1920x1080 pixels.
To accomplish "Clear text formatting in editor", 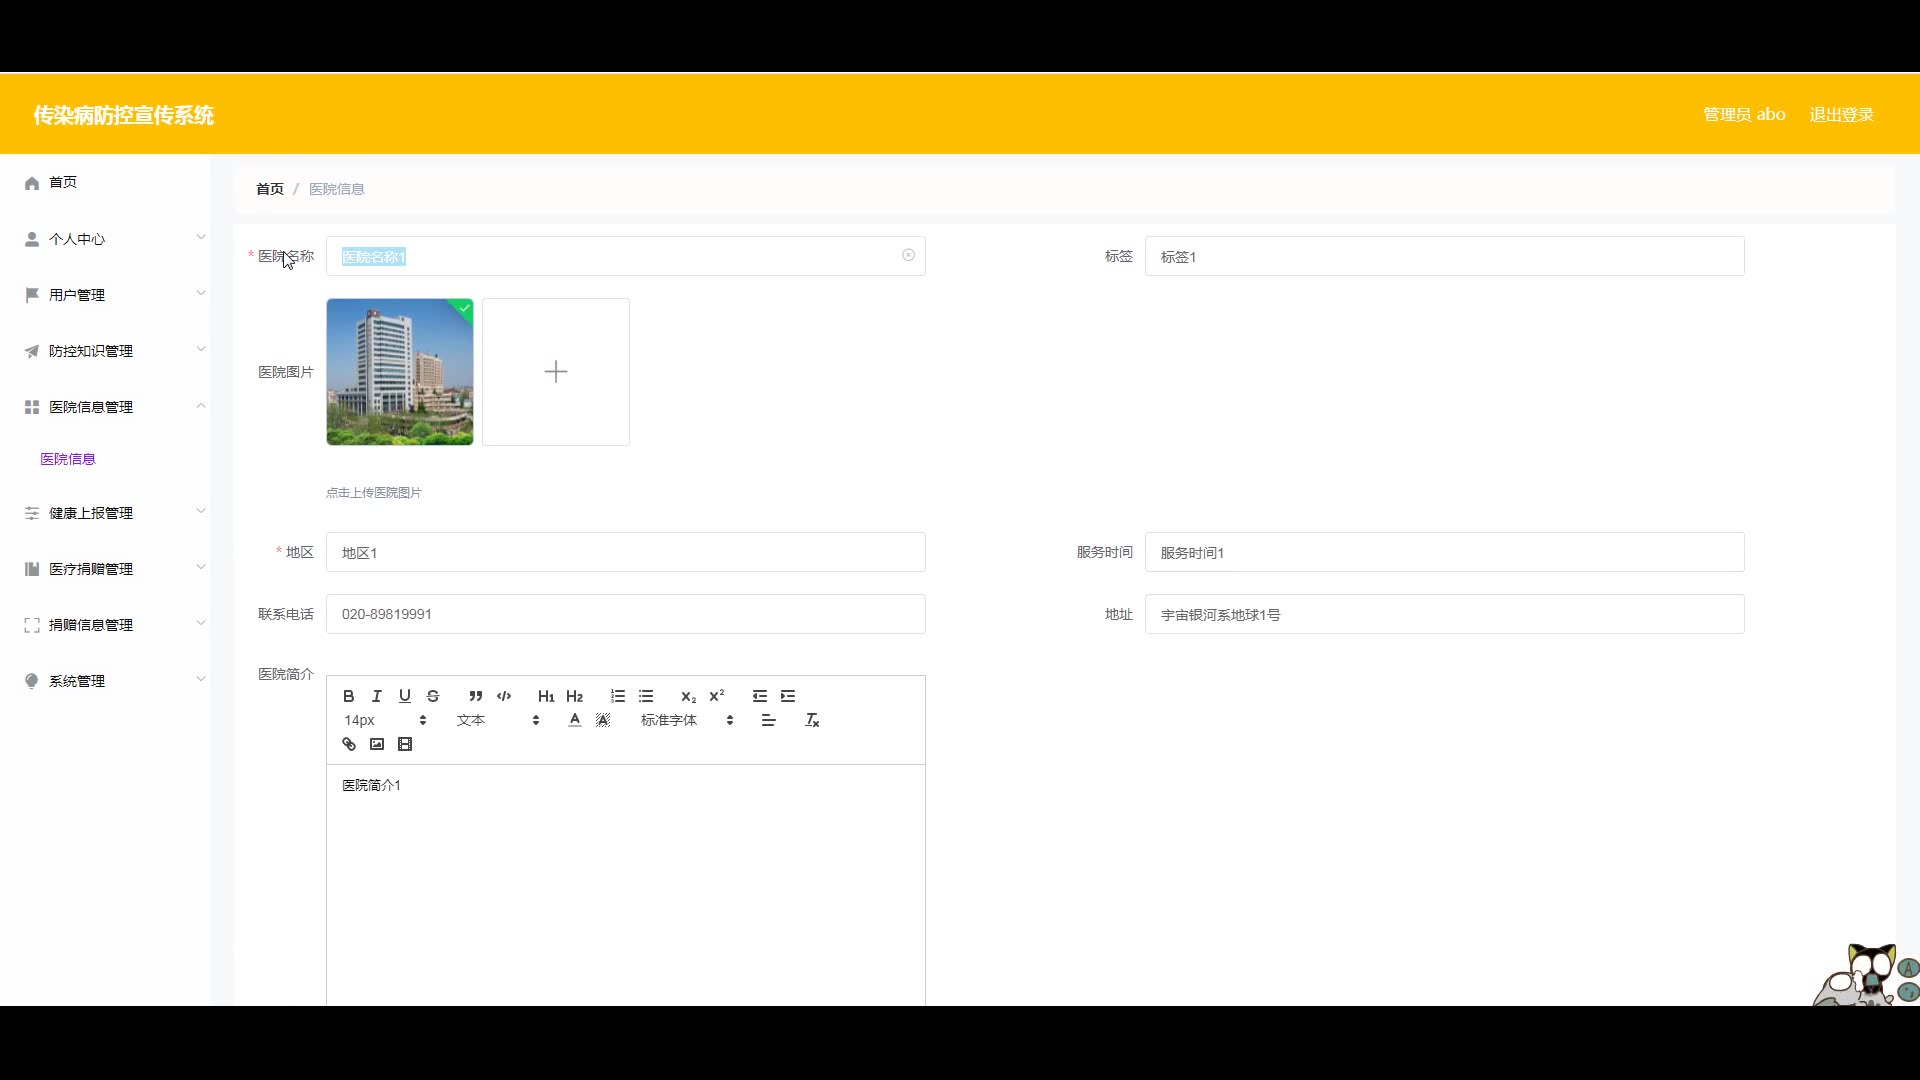I will point(812,720).
